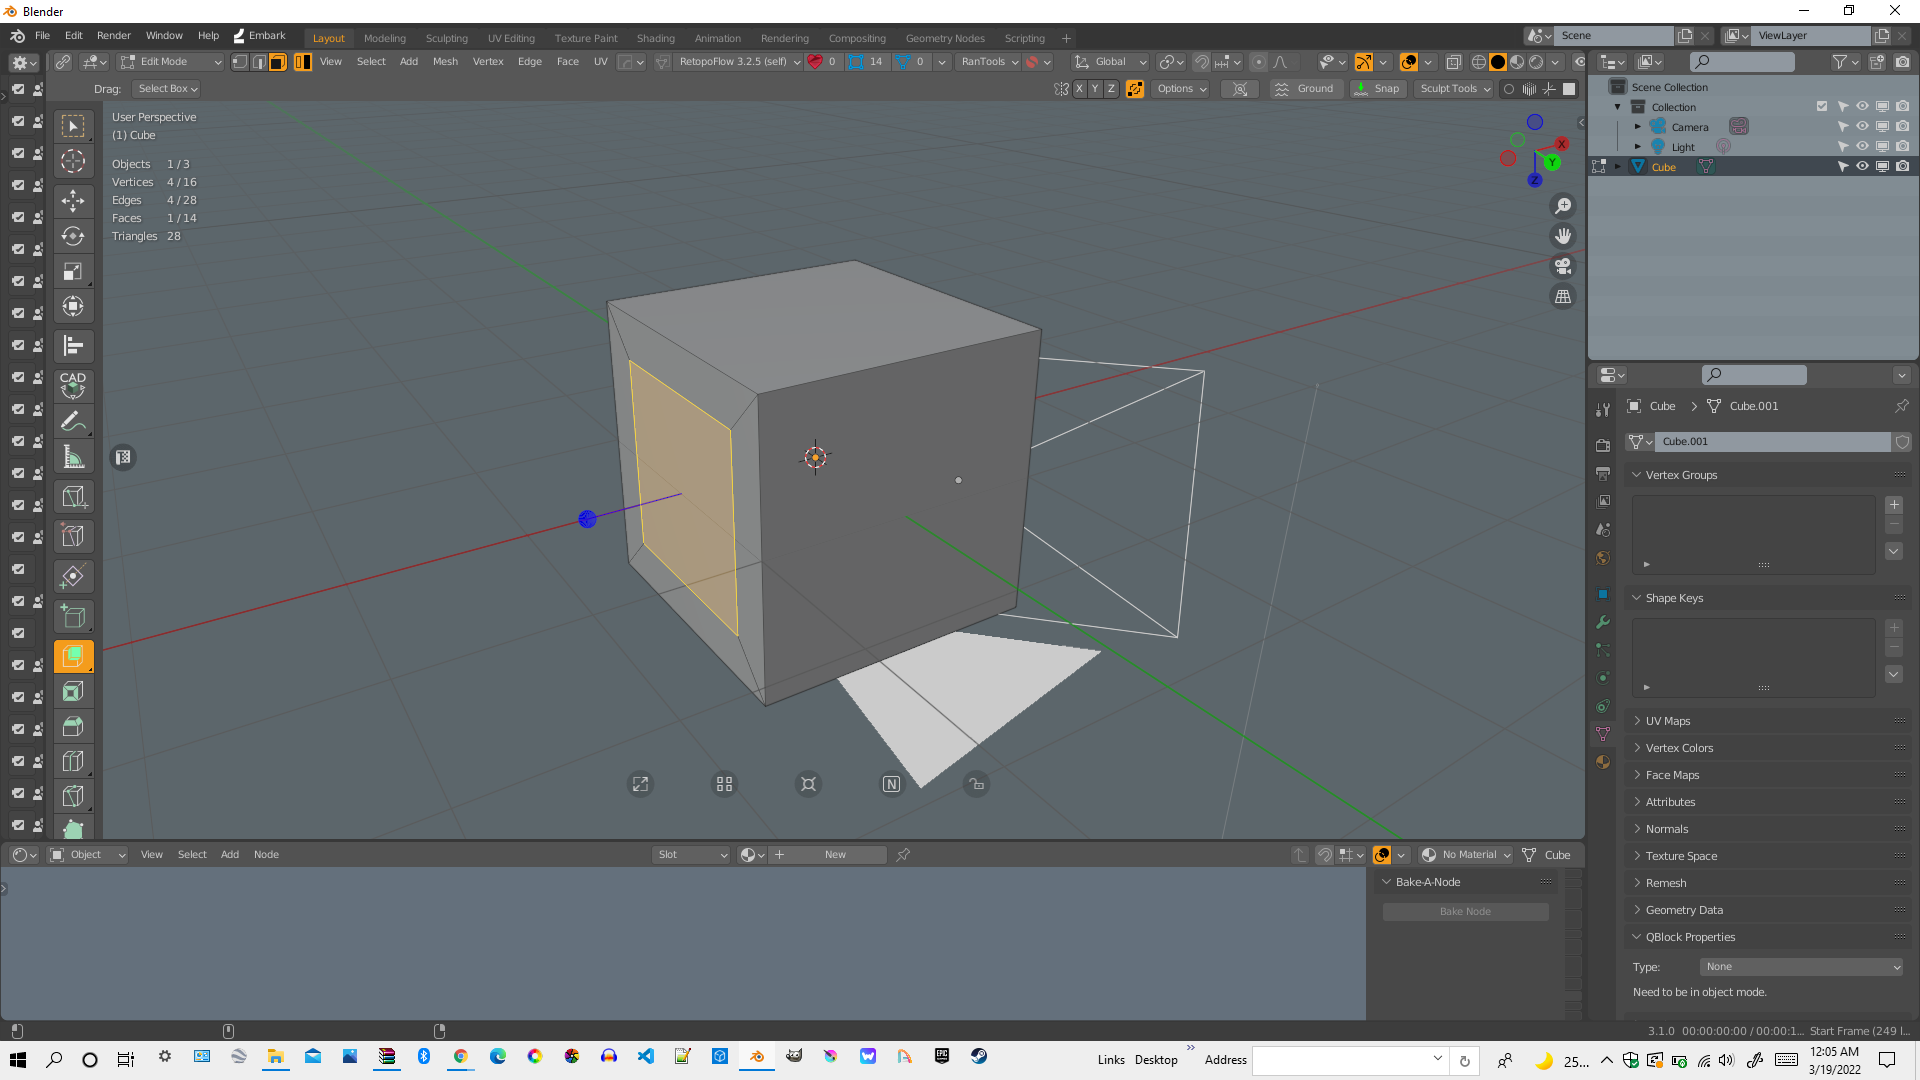Click the Blender icon in Windows taskbar
This screenshot has width=1920, height=1080.
pyautogui.click(x=757, y=1057)
